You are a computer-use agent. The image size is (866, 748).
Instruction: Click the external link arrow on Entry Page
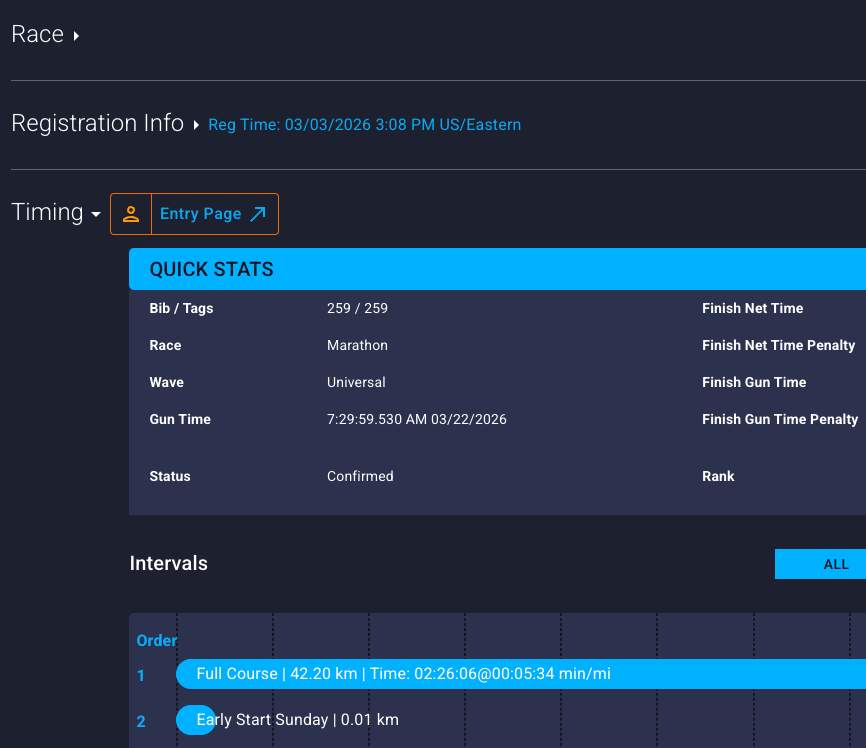(258, 214)
